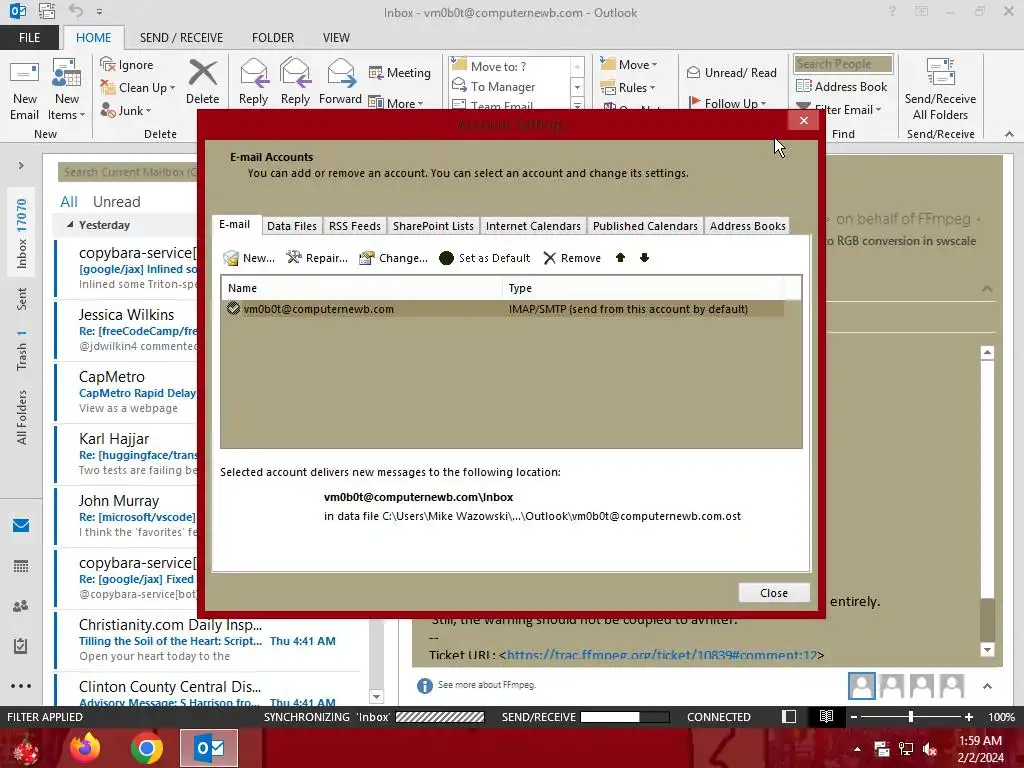The height and width of the screenshot is (768, 1024).
Task: Toggle the Normal view status bar button
Action: 789,716
